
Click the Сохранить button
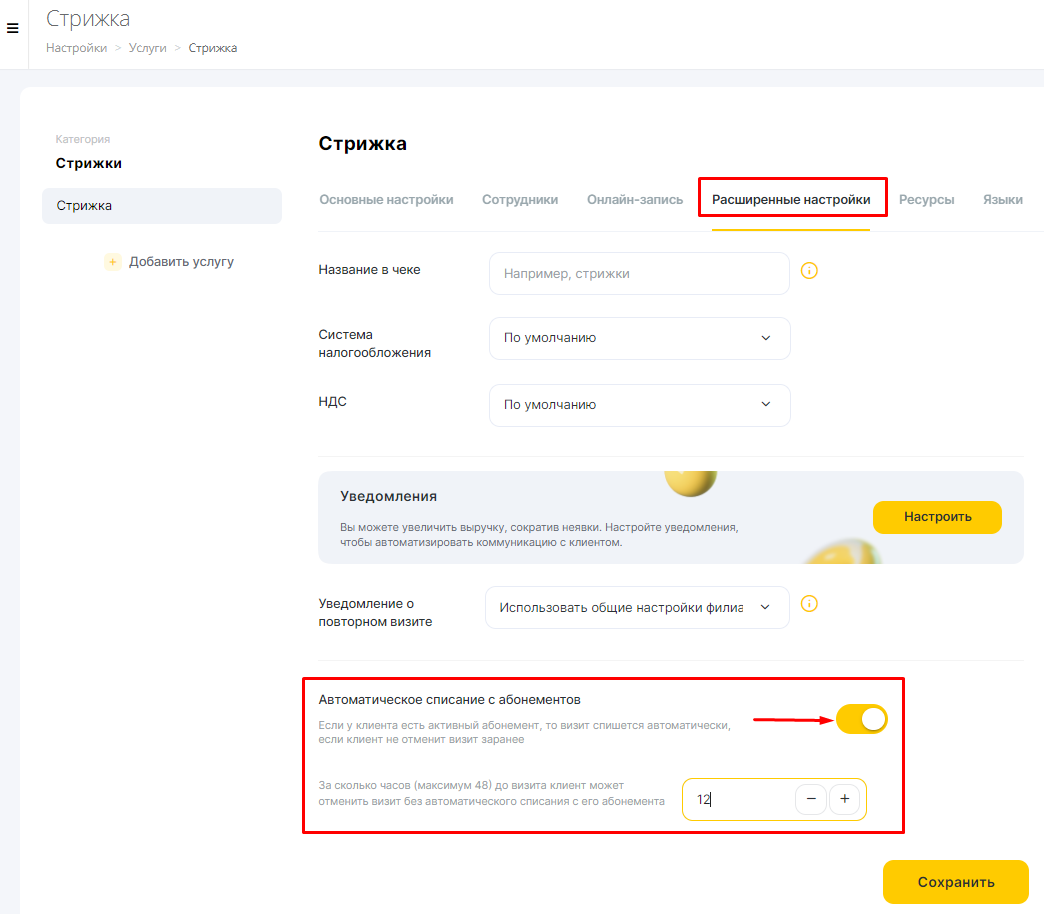pyautogui.click(x=955, y=882)
